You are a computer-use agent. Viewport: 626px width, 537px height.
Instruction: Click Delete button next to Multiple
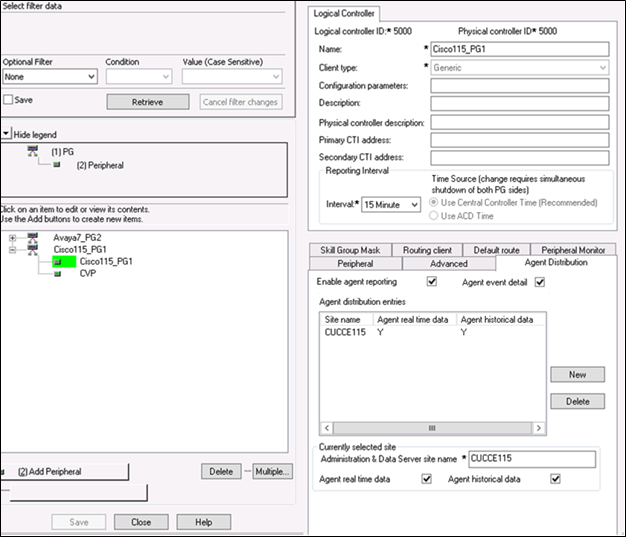click(221, 472)
